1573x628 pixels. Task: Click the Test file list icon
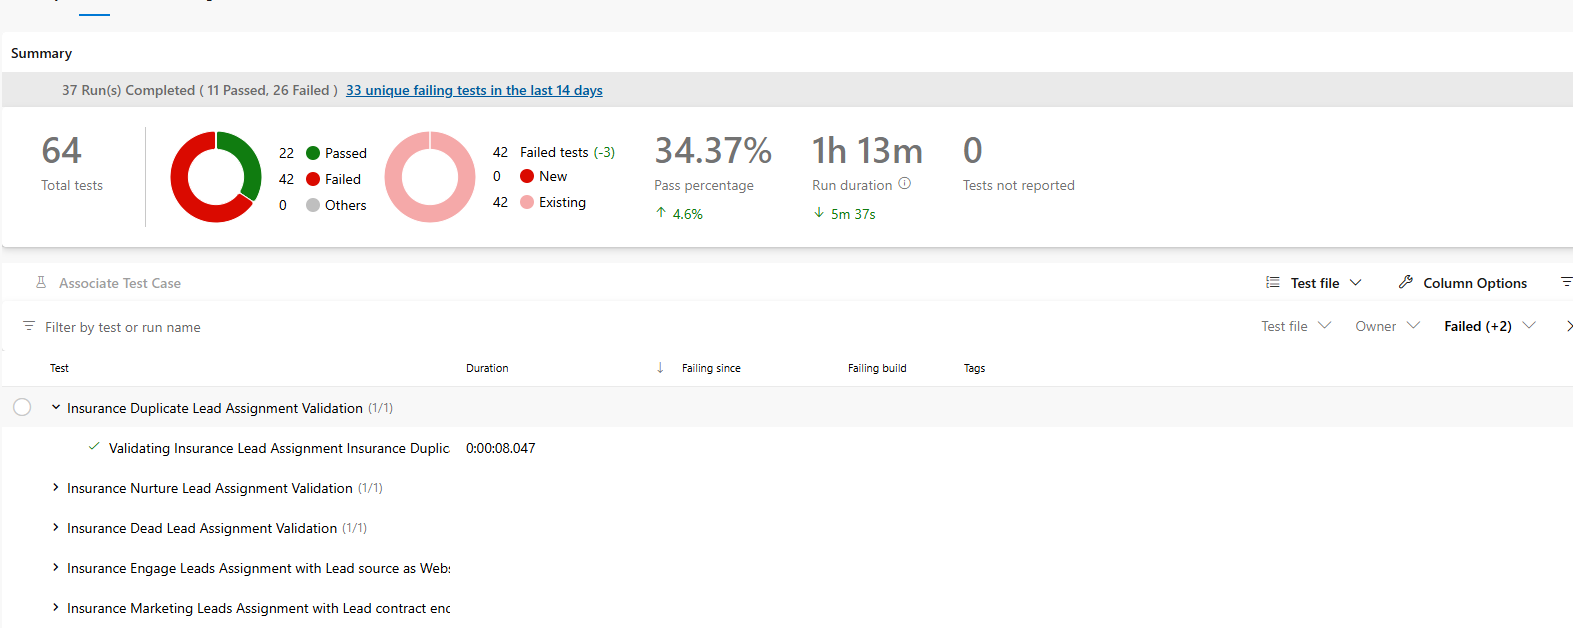(x=1273, y=283)
